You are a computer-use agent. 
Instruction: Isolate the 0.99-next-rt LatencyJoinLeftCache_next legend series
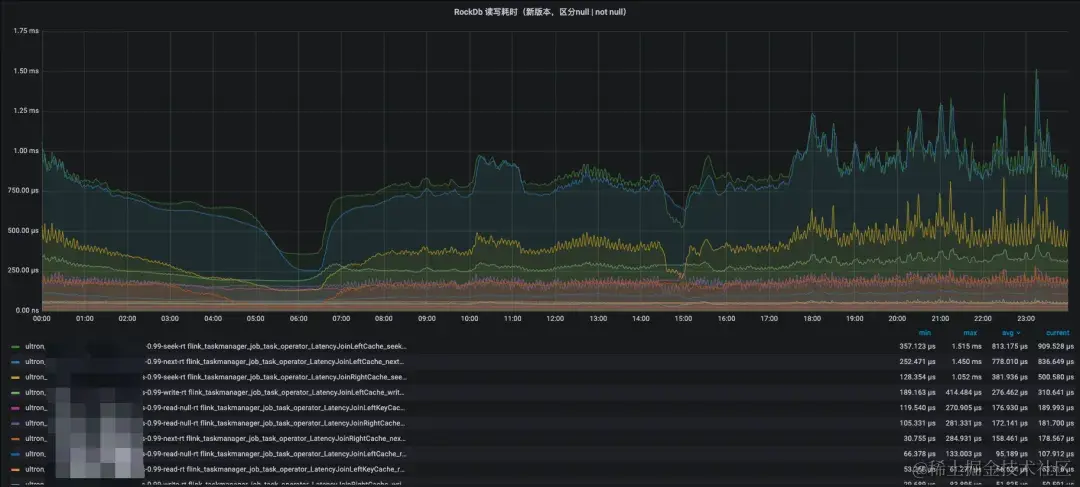tap(216, 361)
